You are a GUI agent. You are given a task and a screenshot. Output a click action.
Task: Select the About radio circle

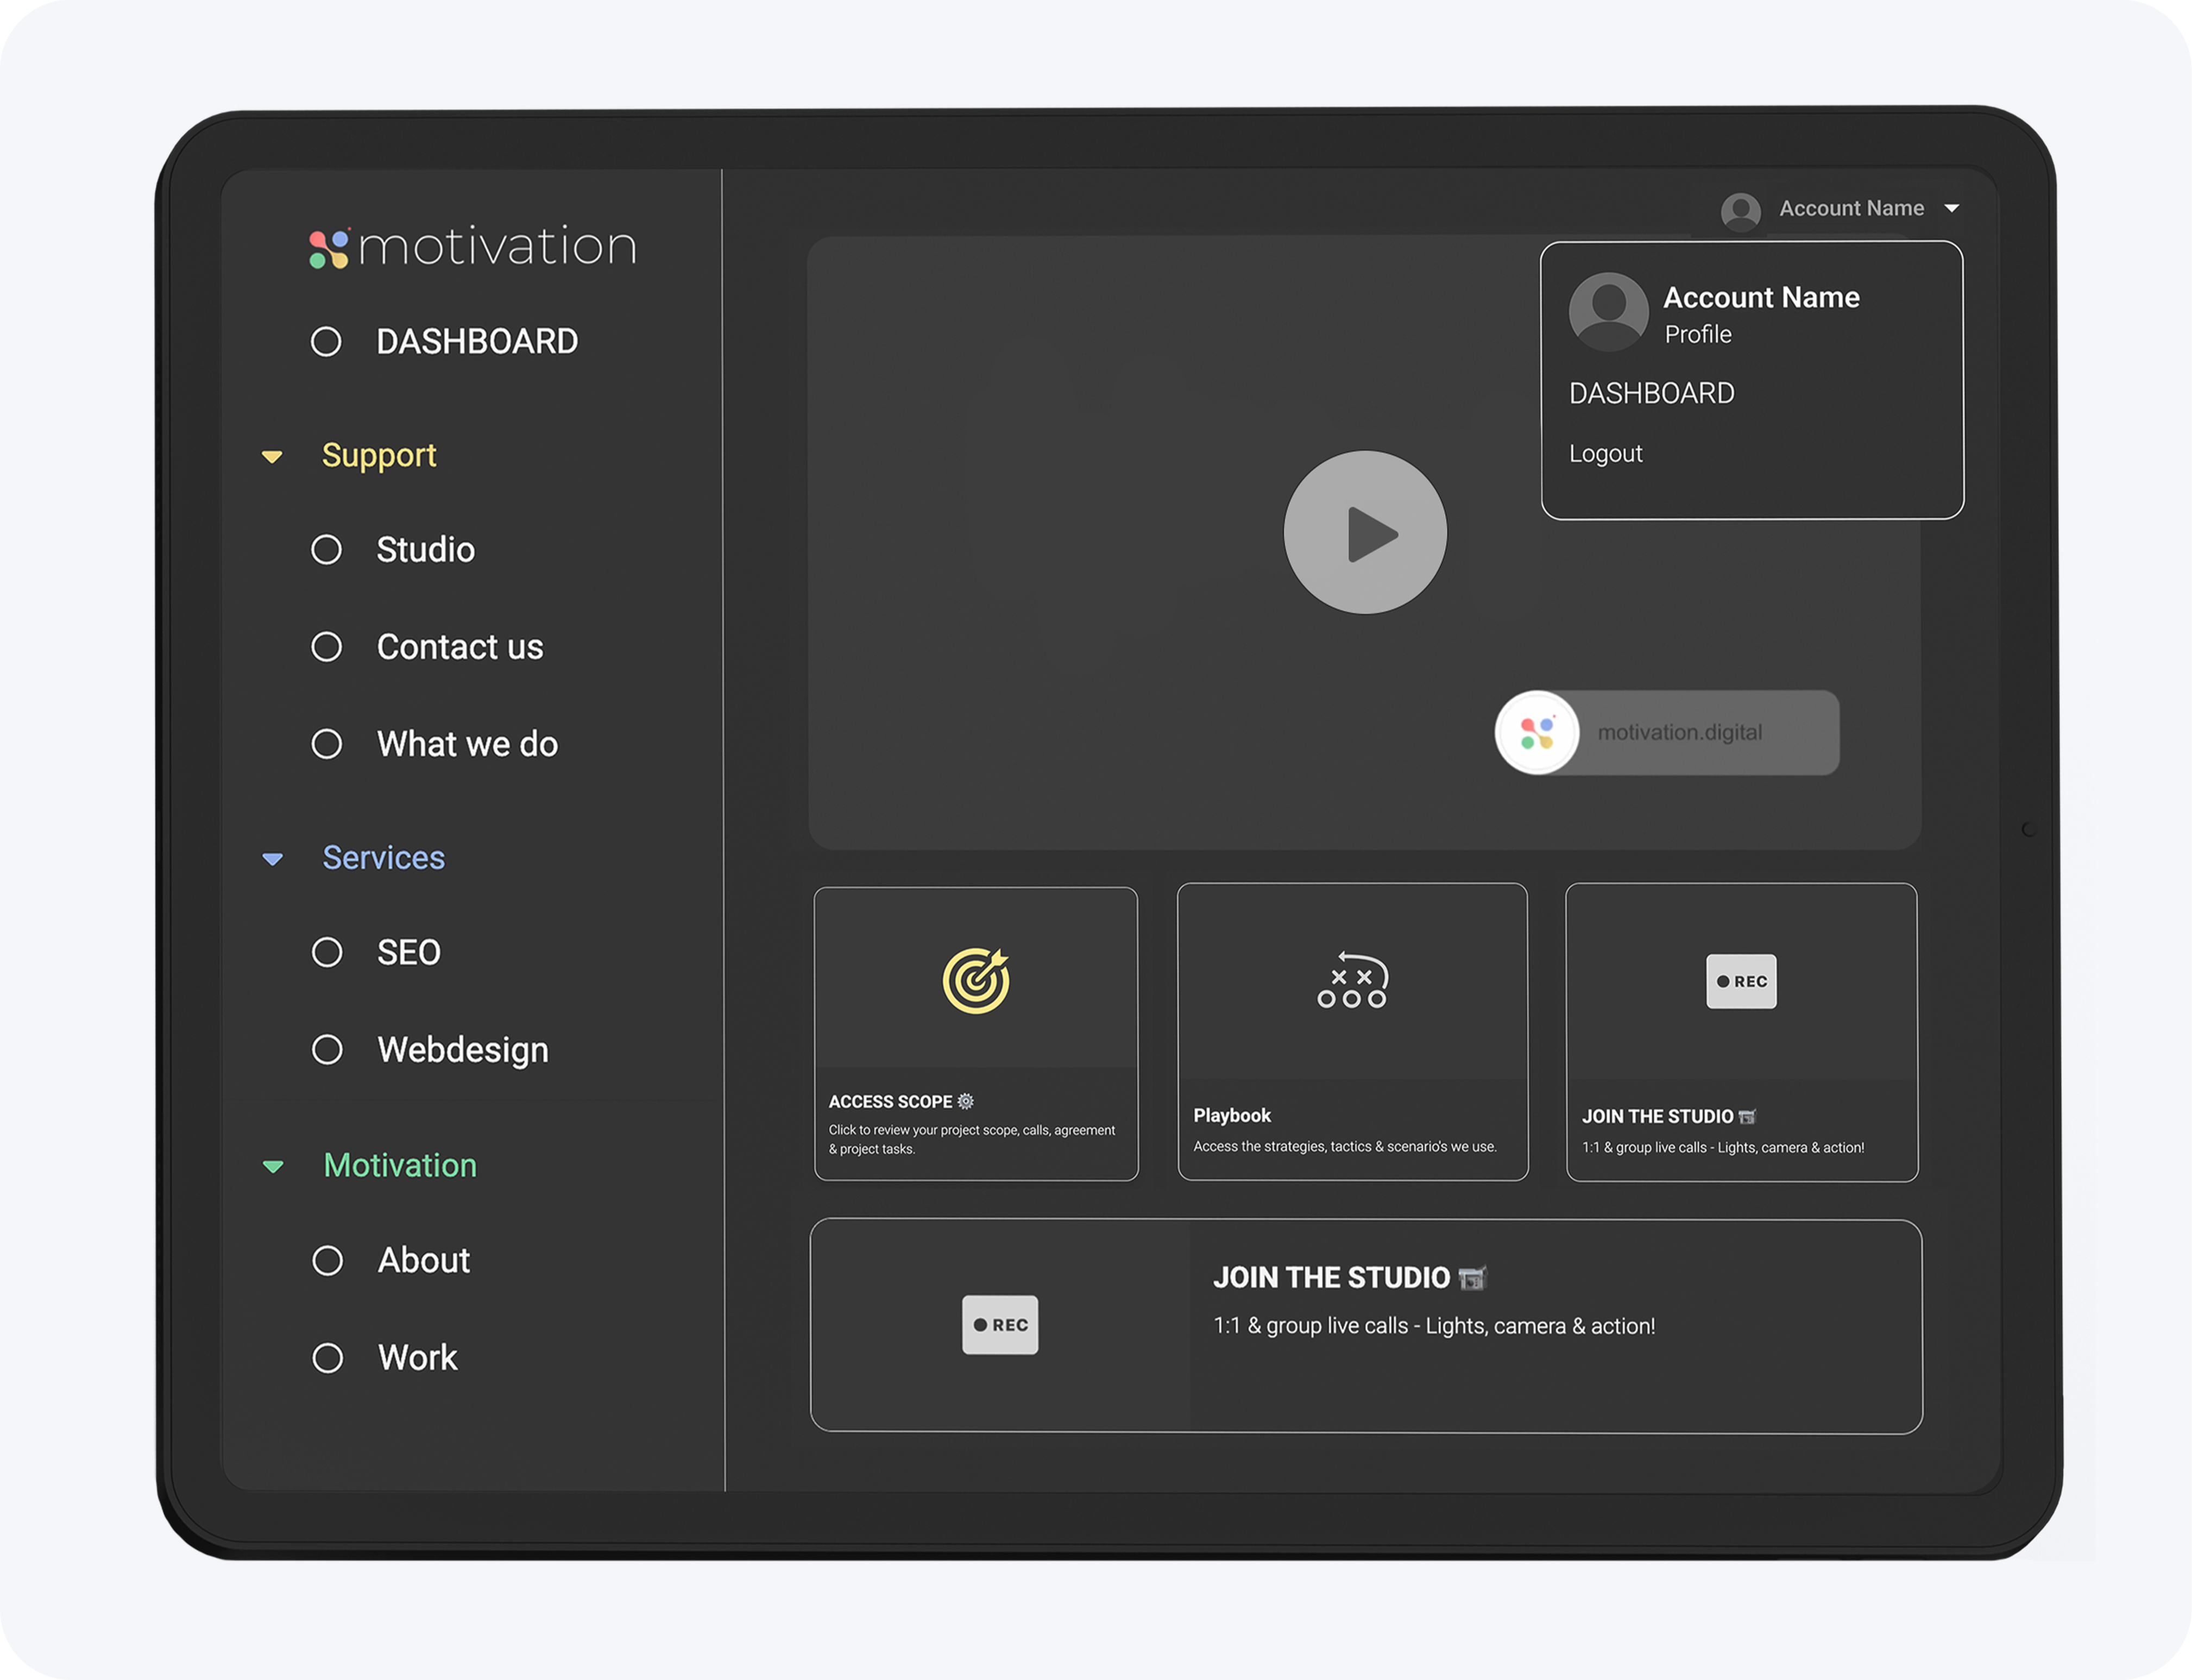coord(327,1260)
